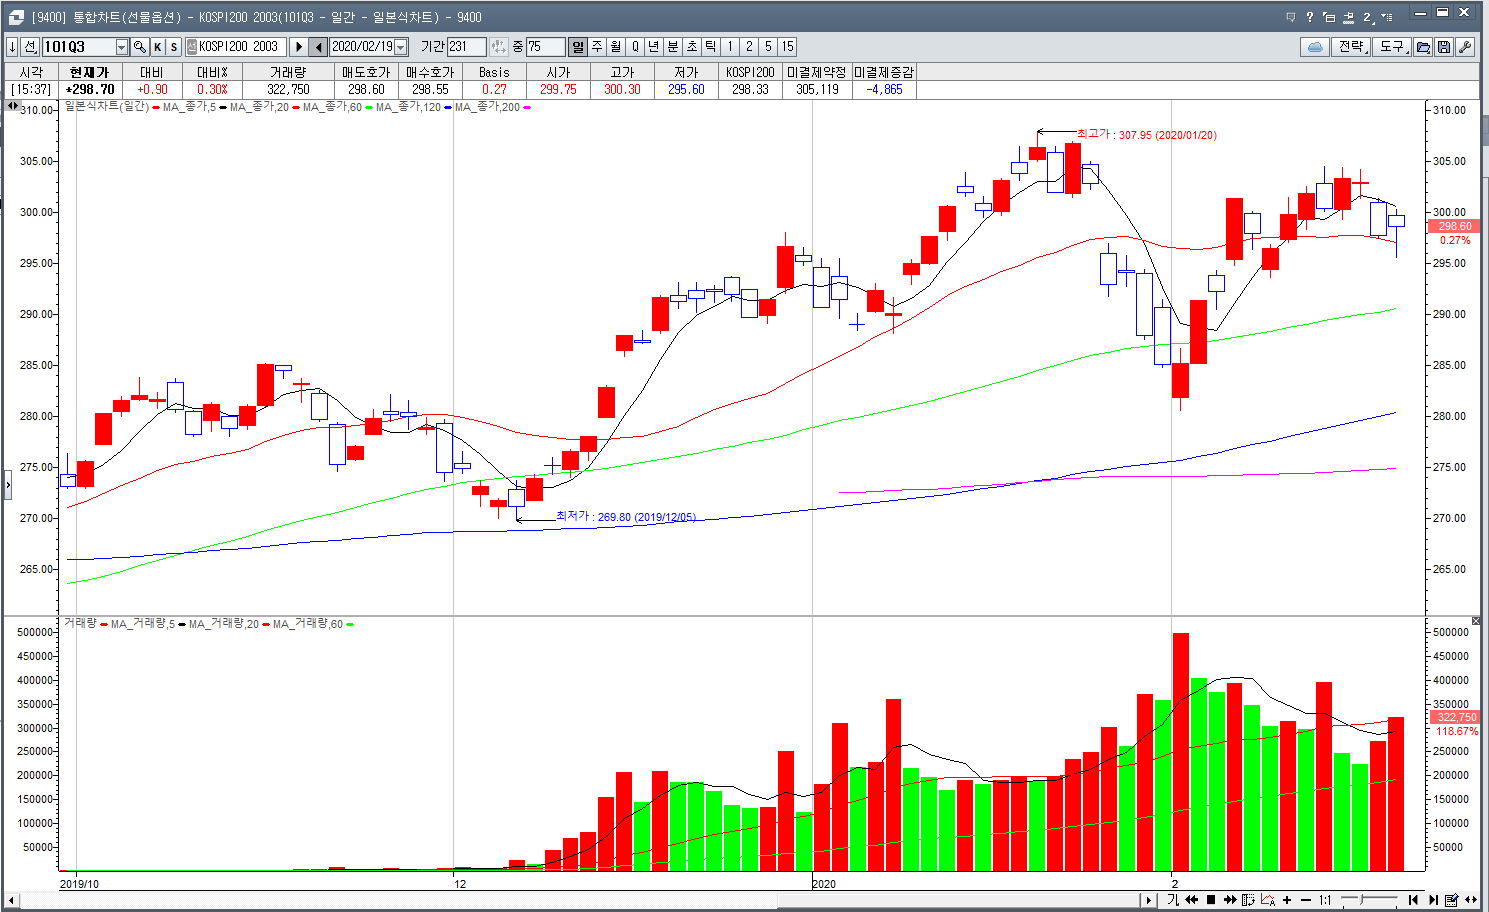1489x912 pixels.
Task: Click the K button next to symbol search
Action: (x=158, y=47)
